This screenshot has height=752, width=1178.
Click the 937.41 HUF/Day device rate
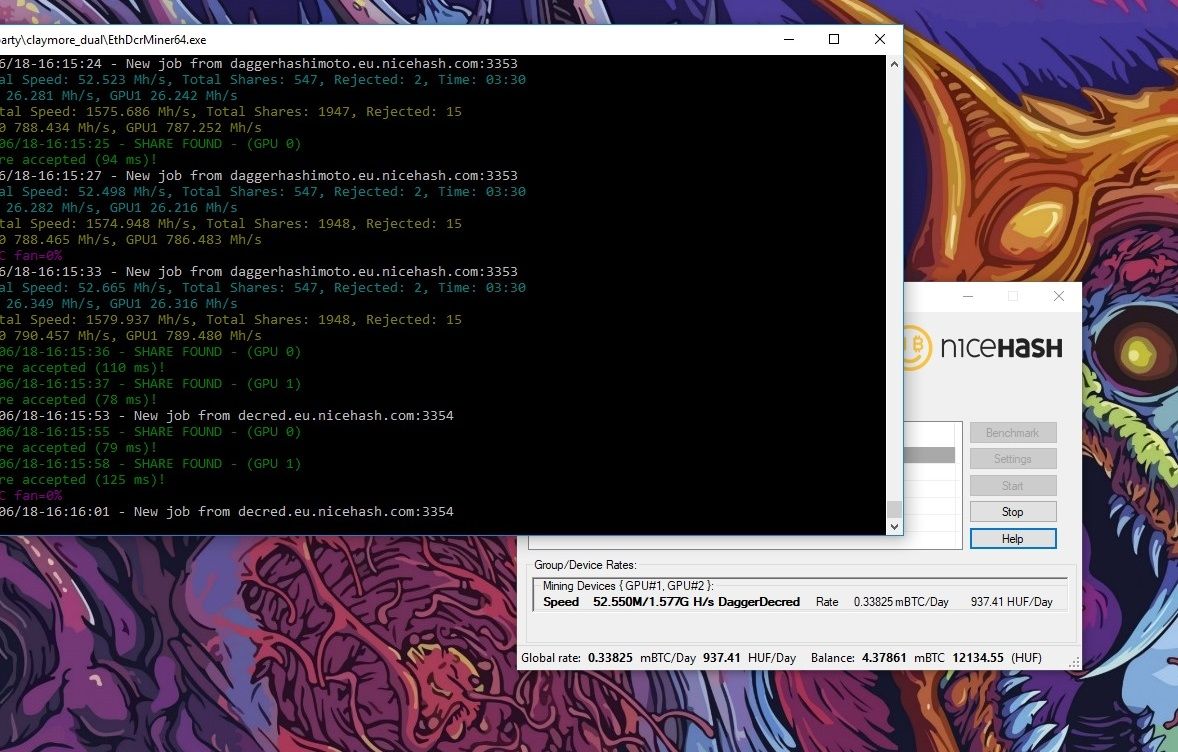(1011, 602)
